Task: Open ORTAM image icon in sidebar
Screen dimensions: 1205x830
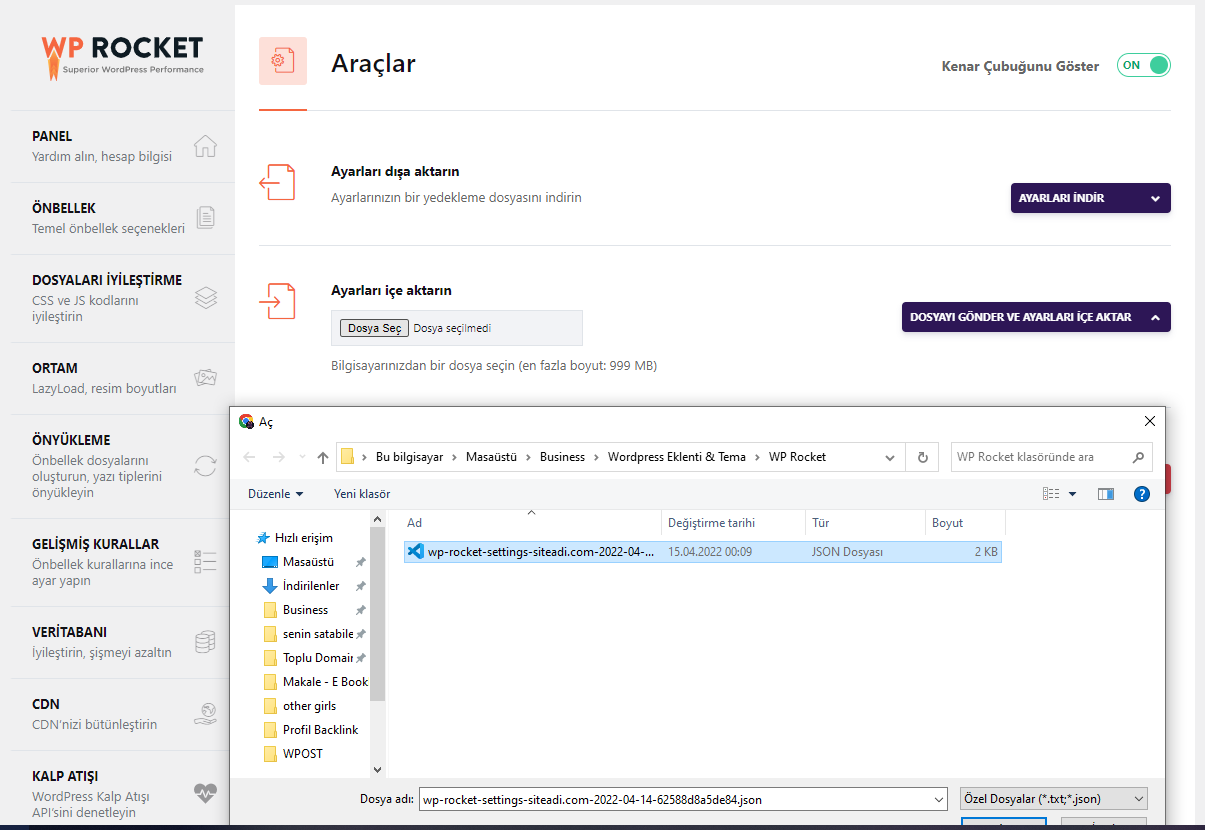Action: [x=205, y=378]
